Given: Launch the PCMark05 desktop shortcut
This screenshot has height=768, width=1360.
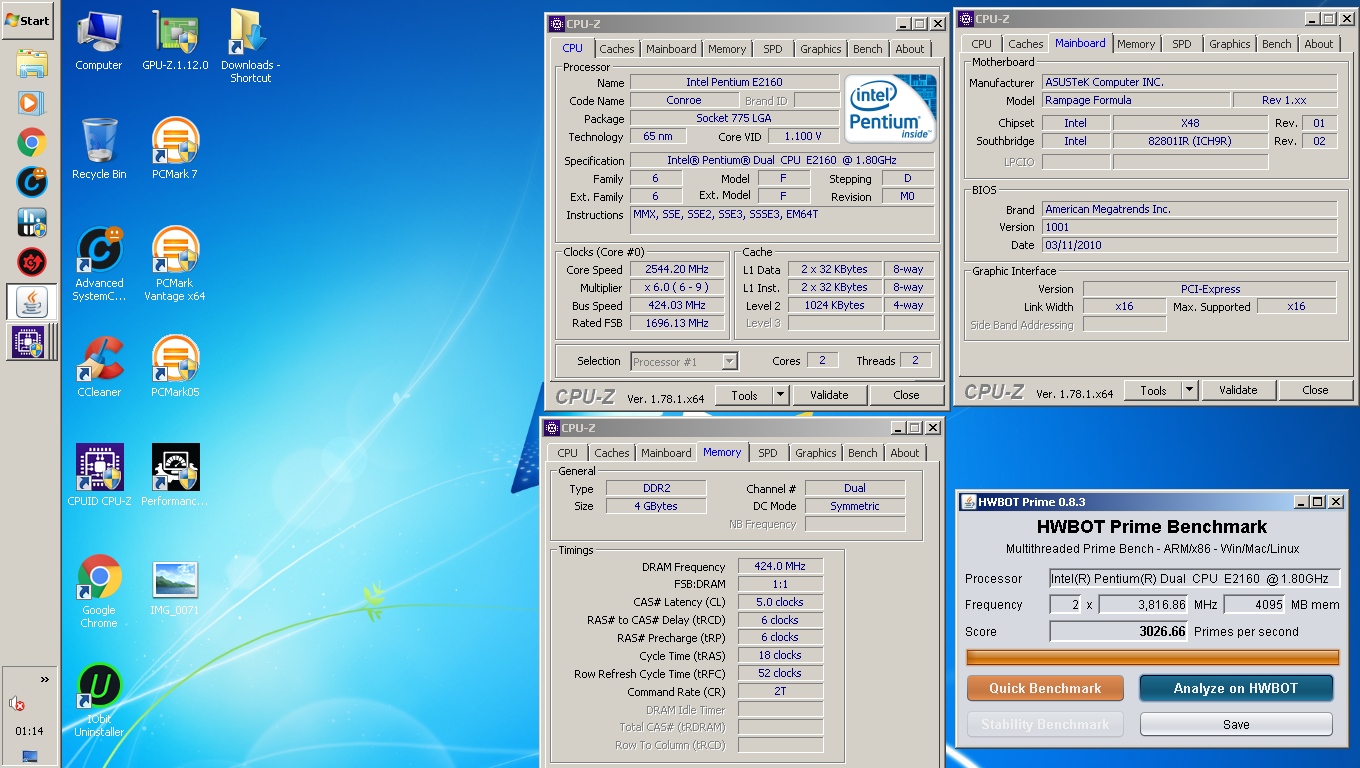Looking at the screenshot, I should tap(175, 367).
